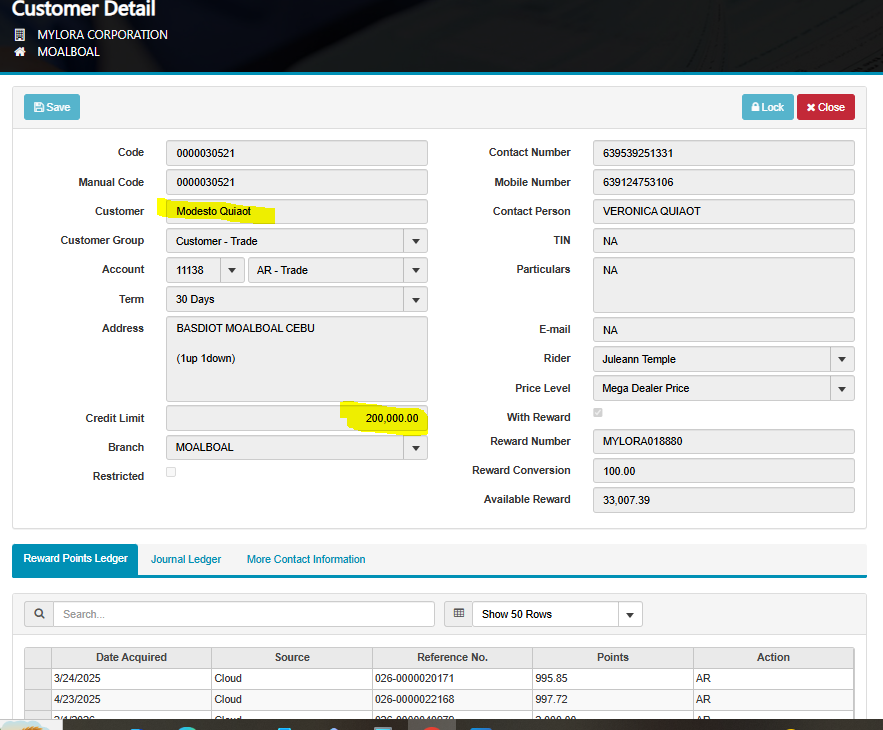
Task: Open the More Contact Information tab
Action: tap(306, 560)
